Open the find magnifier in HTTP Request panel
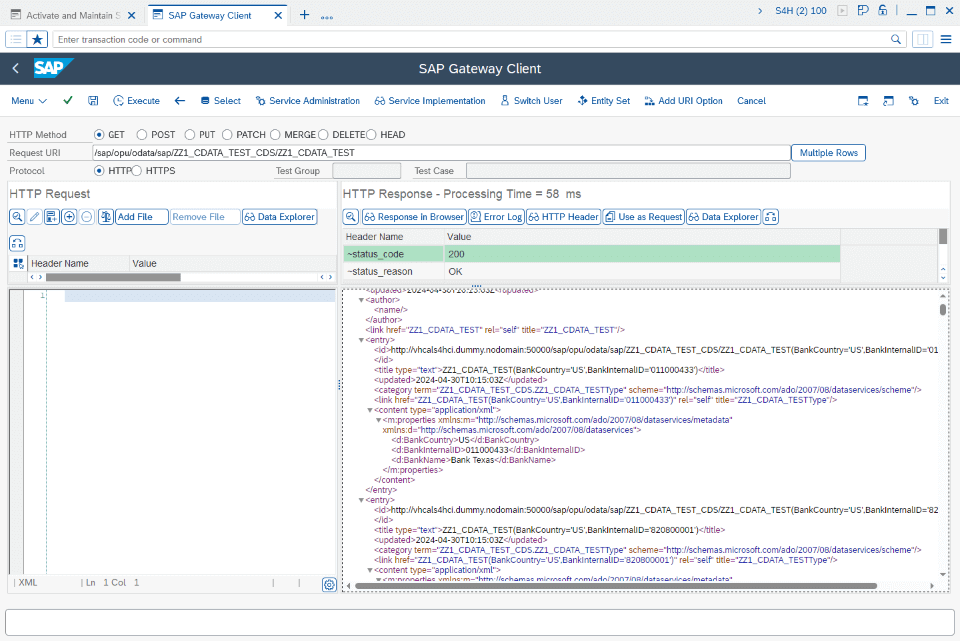 click(17, 216)
